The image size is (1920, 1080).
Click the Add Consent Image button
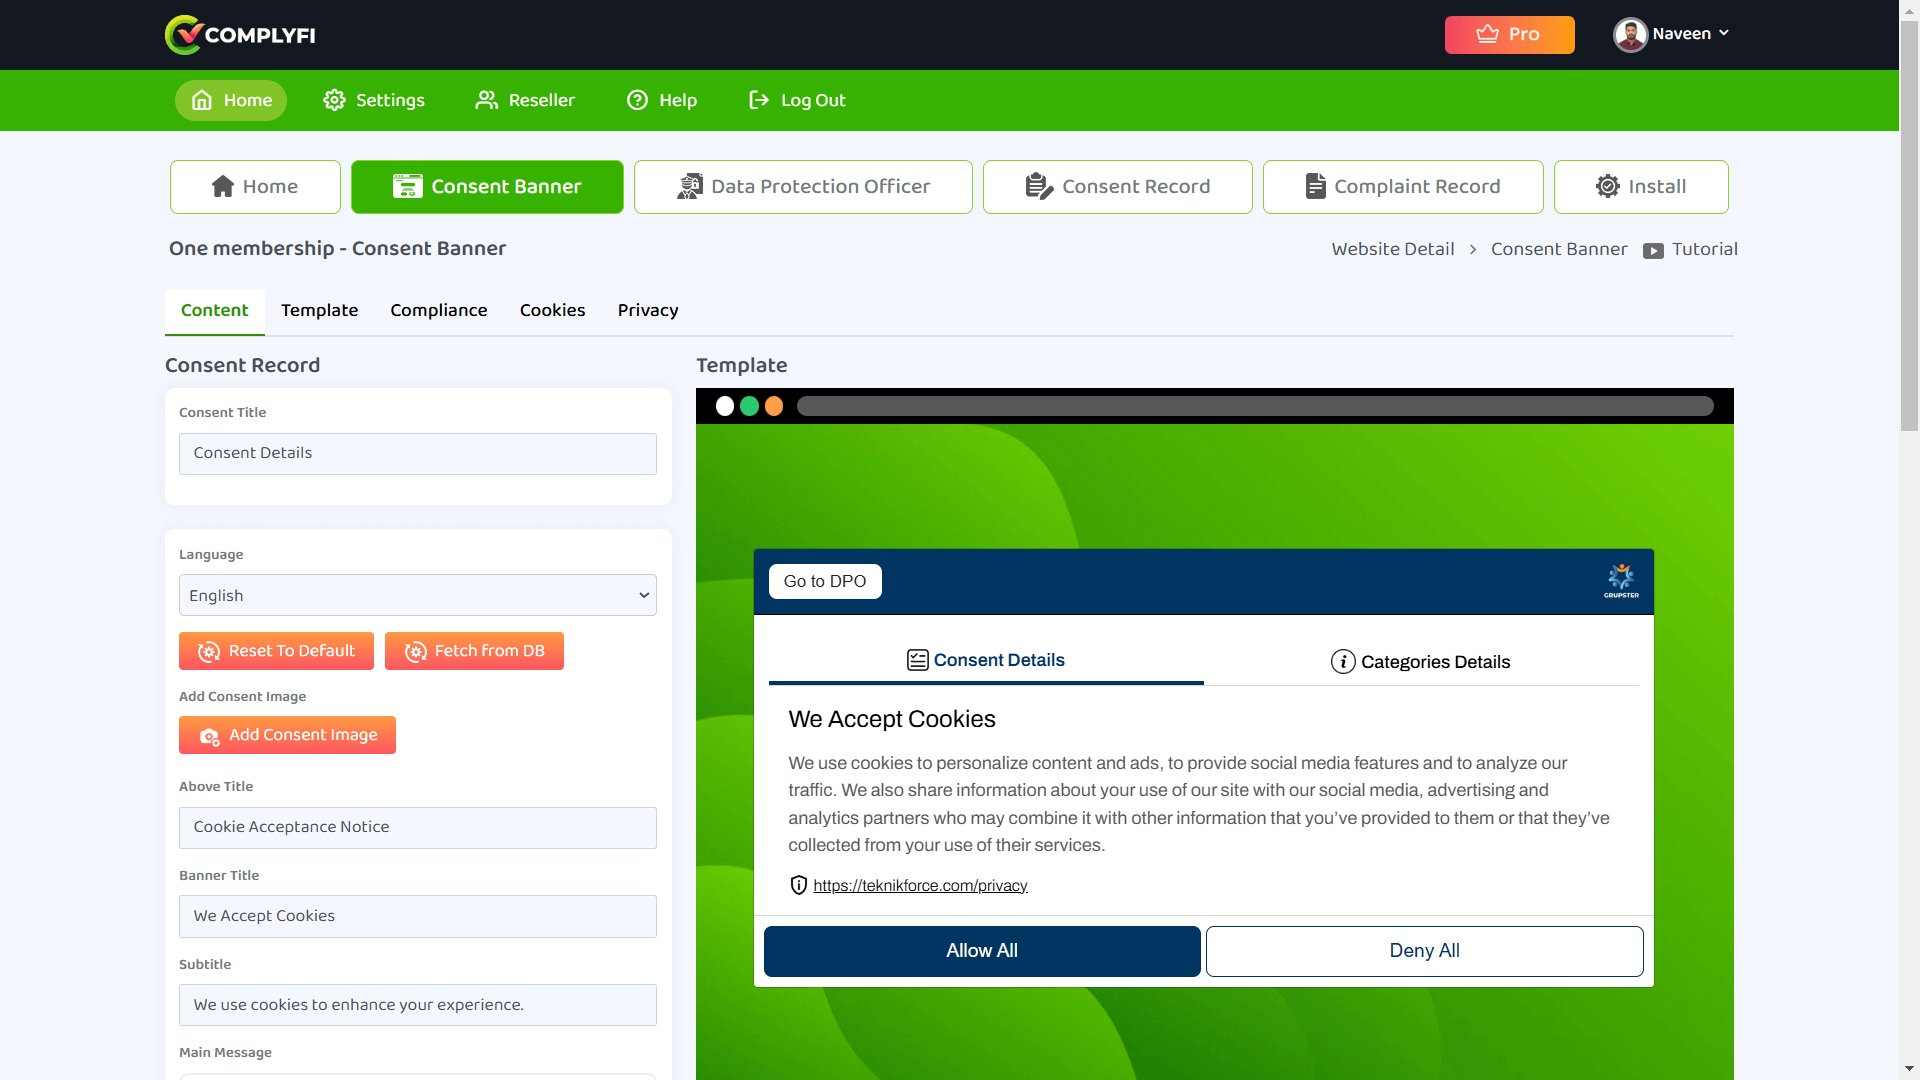287,735
